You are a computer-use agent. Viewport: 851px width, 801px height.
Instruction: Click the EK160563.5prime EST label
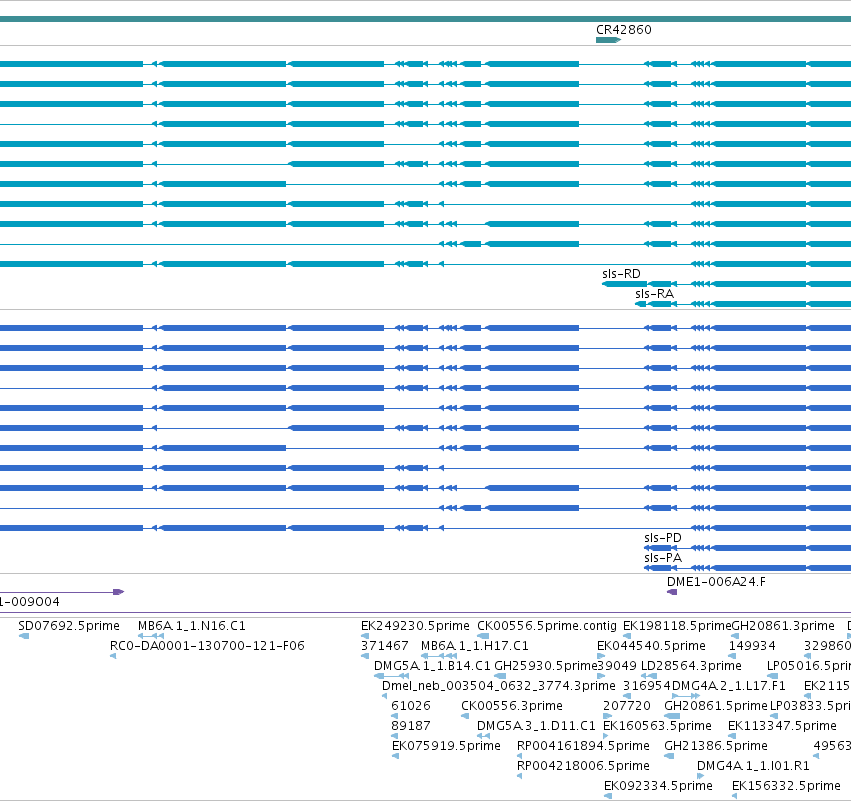pyautogui.click(x=657, y=727)
